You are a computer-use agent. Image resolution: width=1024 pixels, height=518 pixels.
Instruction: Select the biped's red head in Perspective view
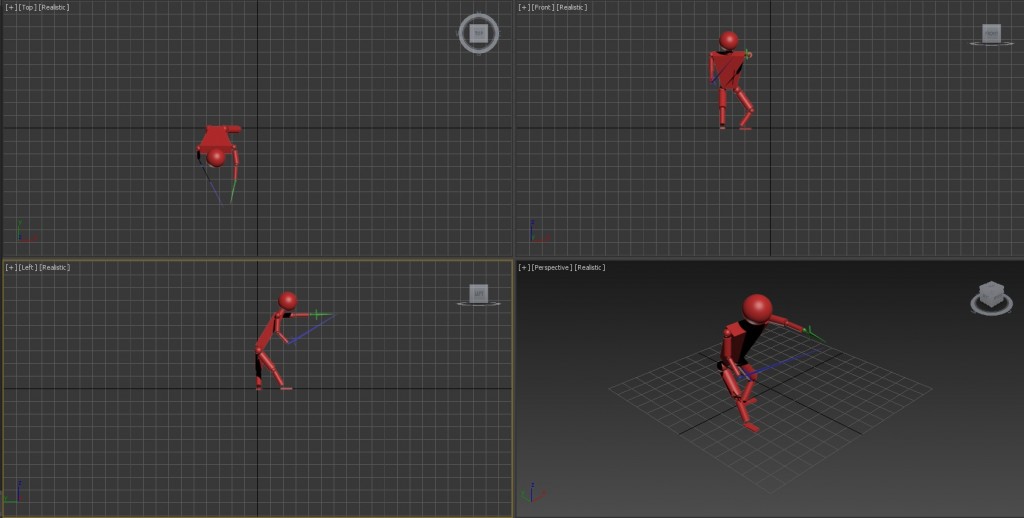pos(757,308)
